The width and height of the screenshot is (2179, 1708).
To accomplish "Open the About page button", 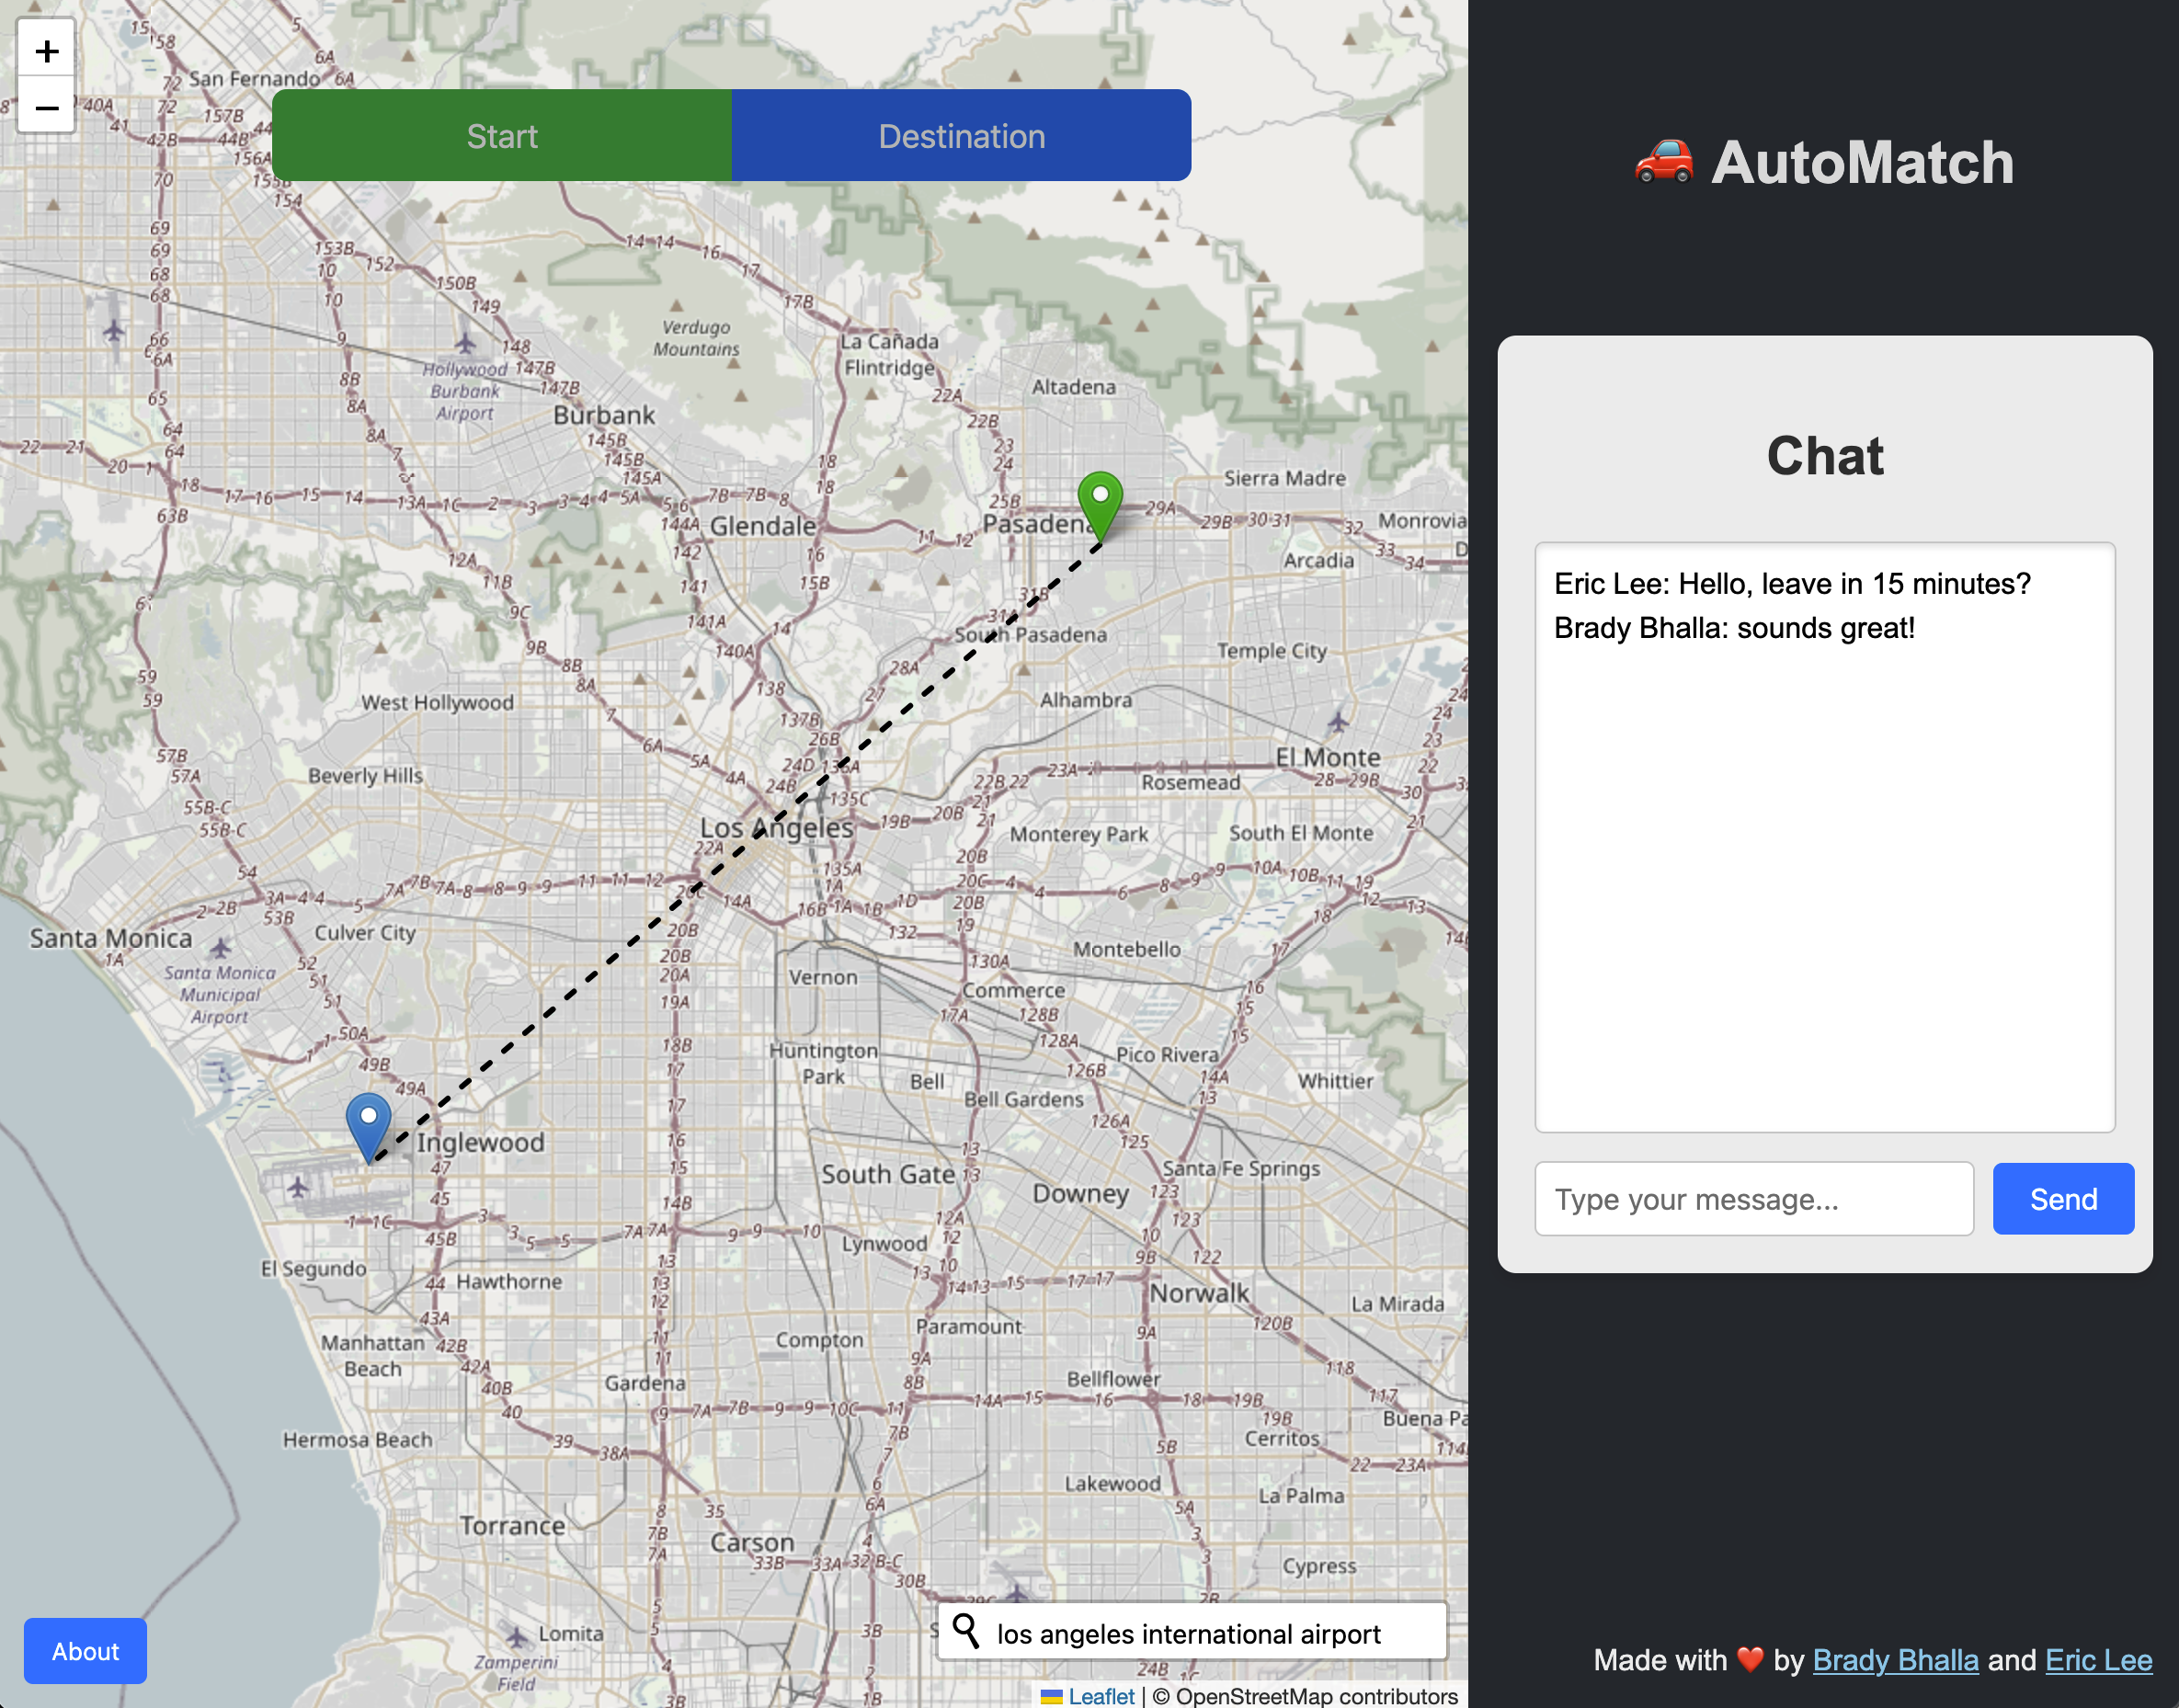I will coord(85,1651).
